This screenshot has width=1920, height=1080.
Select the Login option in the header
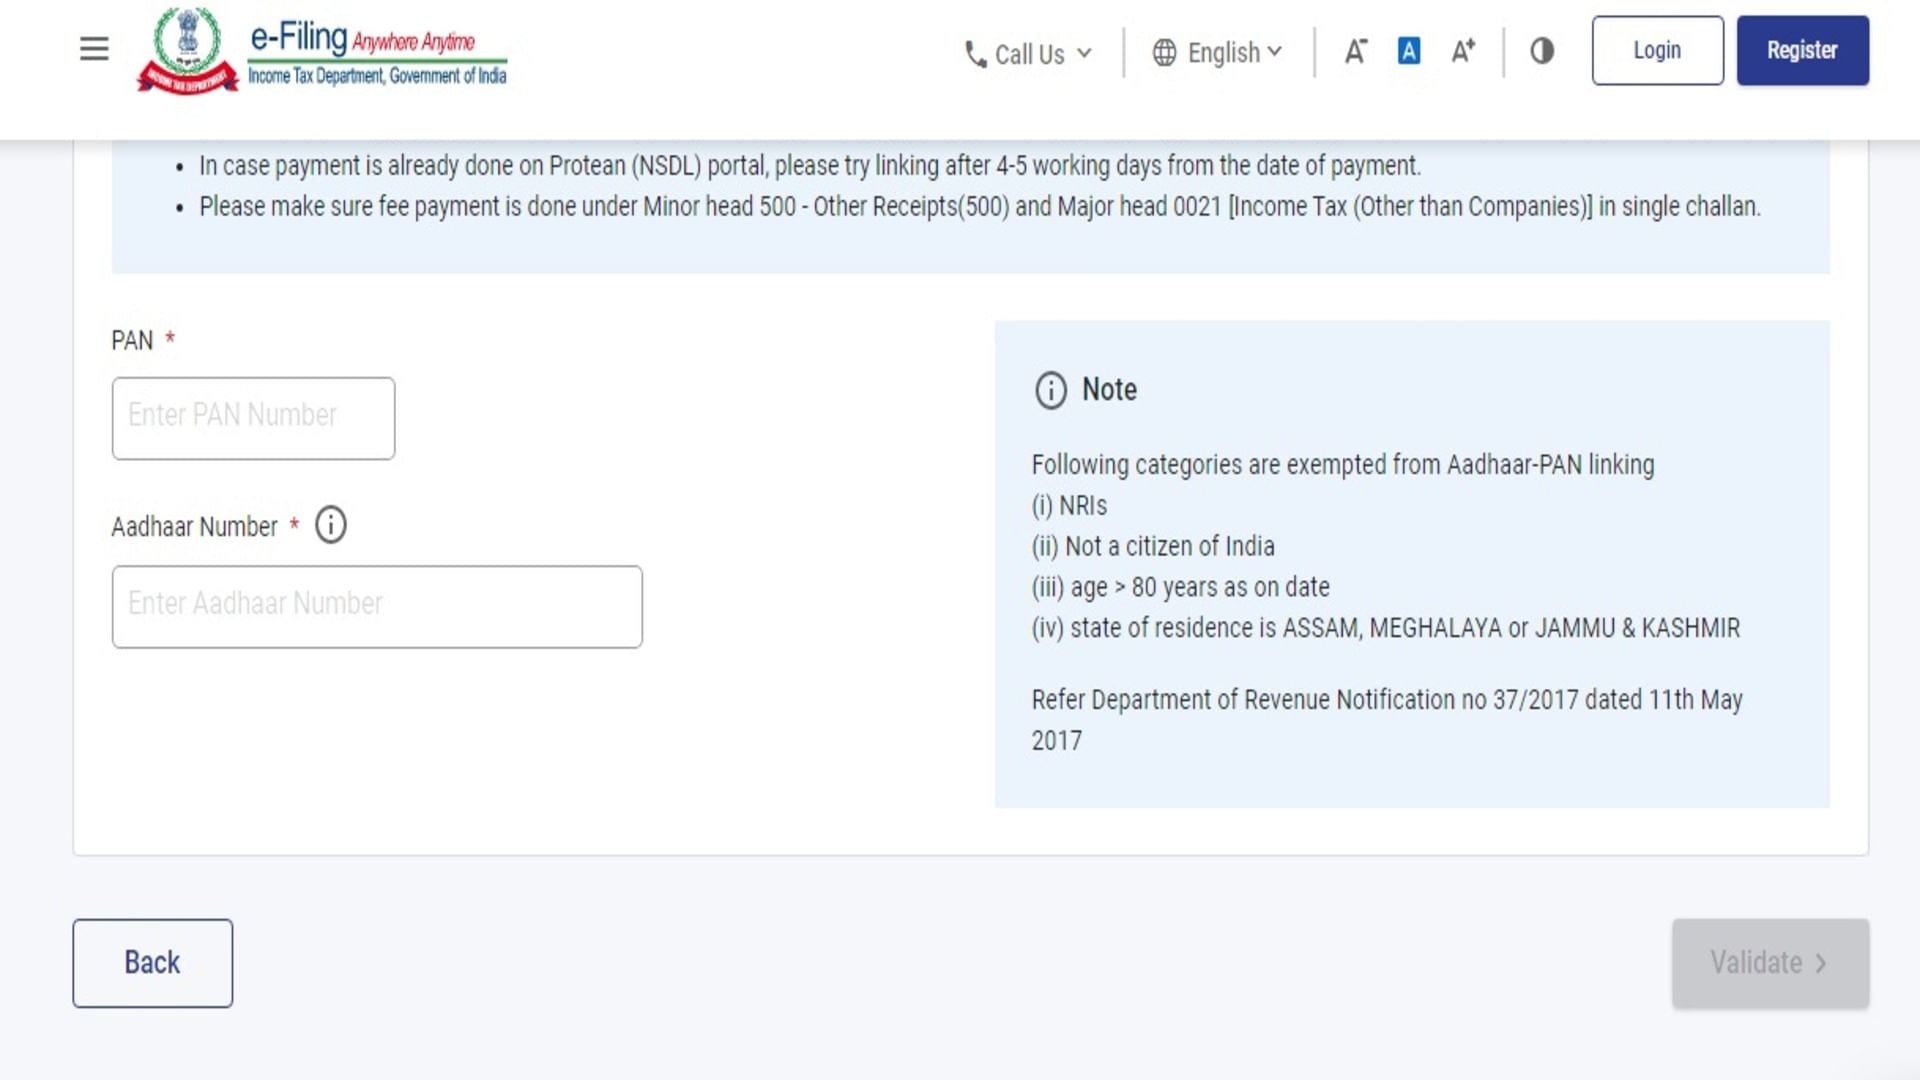1656,50
